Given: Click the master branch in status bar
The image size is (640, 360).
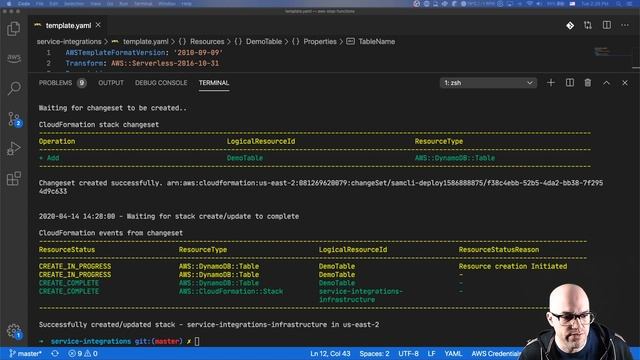Looking at the screenshot, I should coord(25,353).
